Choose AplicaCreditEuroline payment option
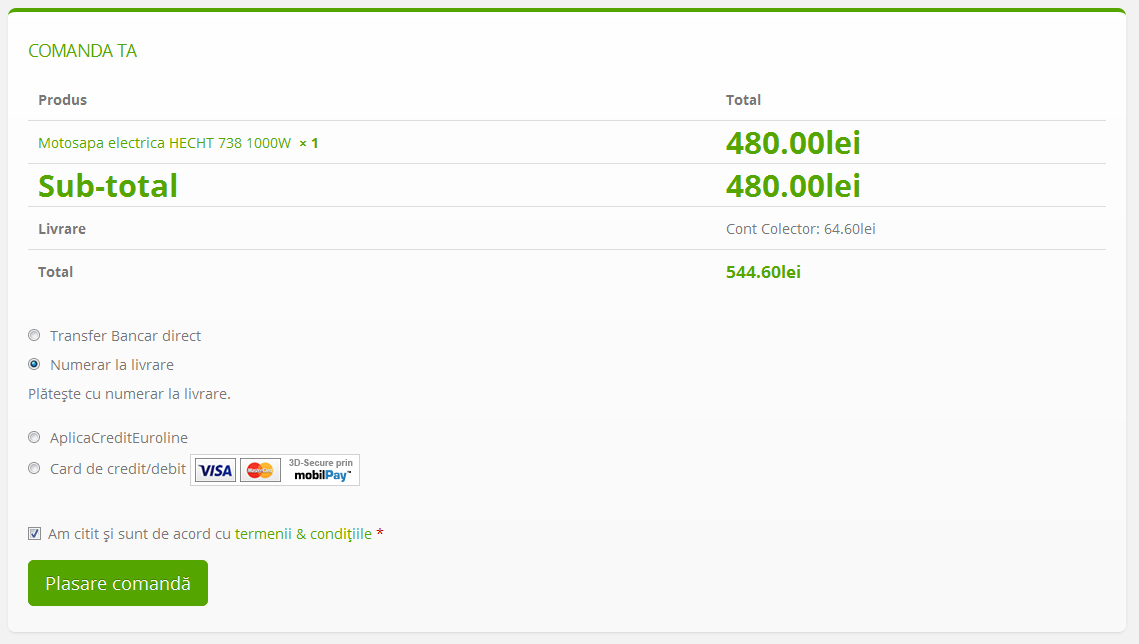The width and height of the screenshot is (1139, 644). (x=34, y=437)
